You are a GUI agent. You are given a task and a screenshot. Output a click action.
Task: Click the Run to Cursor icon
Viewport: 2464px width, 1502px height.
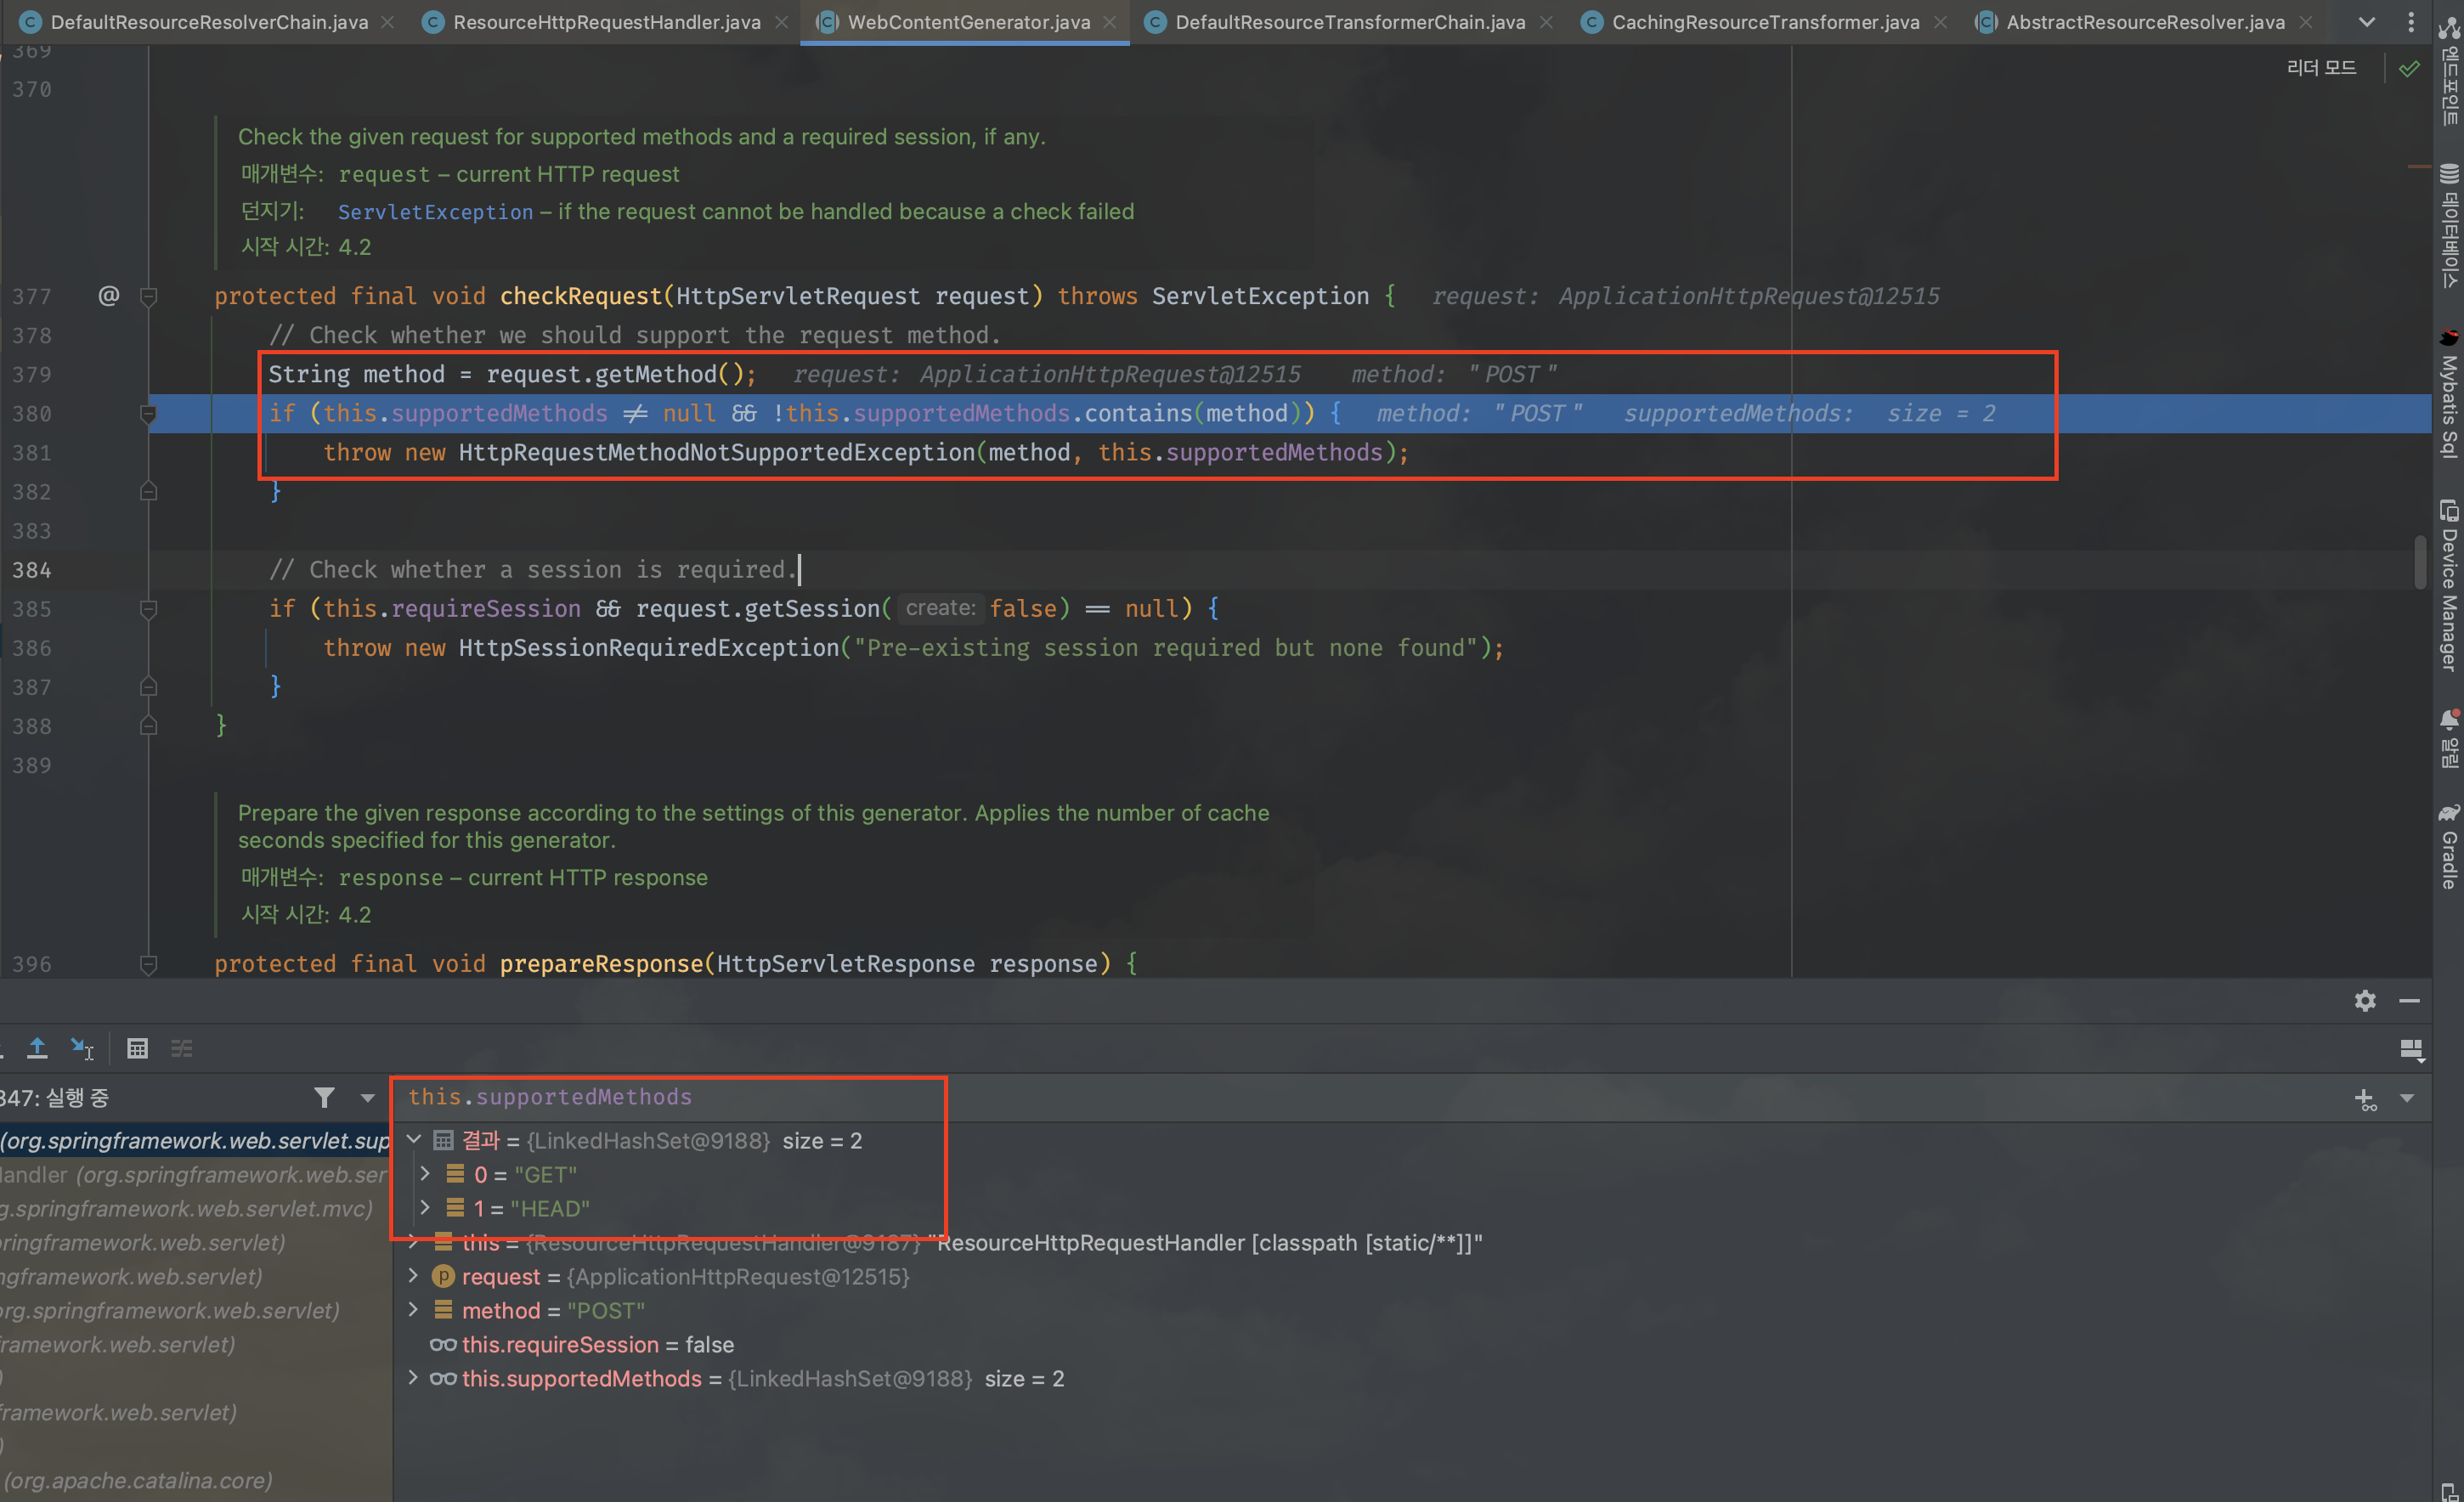coord(82,1048)
